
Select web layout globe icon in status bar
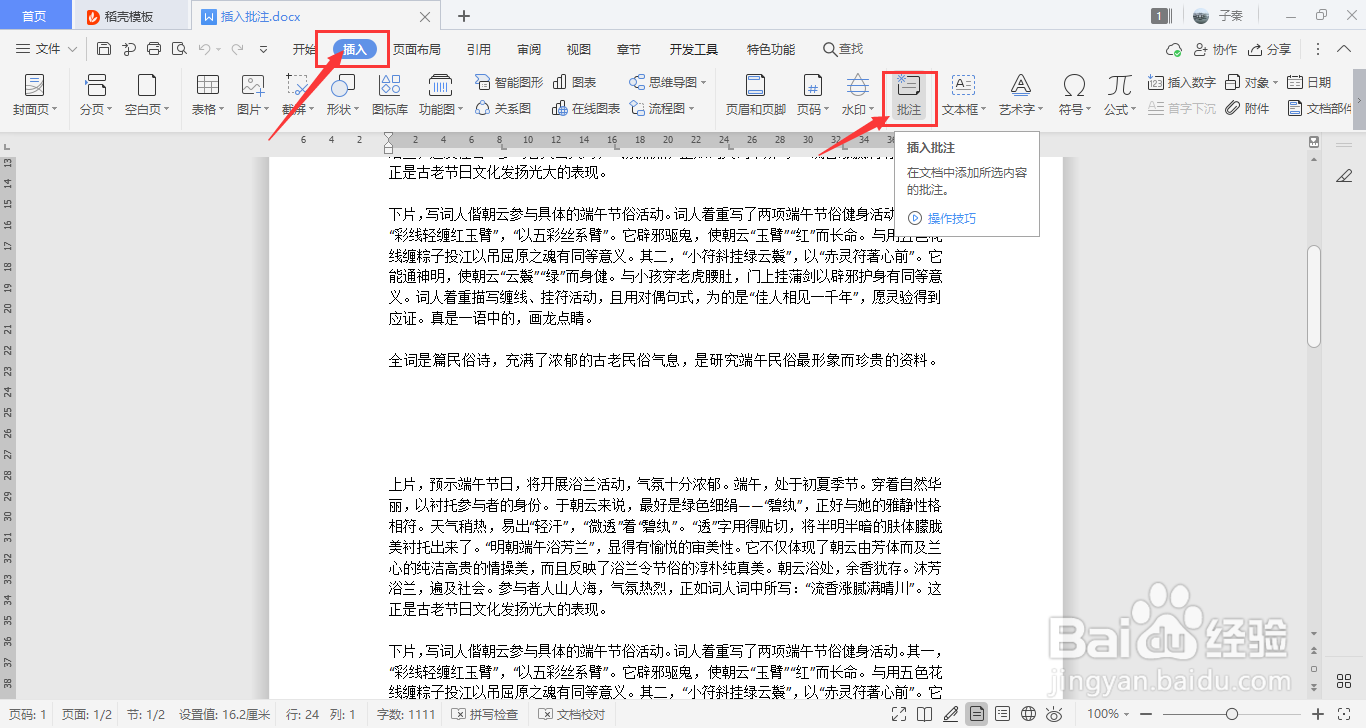tap(1028, 714)
